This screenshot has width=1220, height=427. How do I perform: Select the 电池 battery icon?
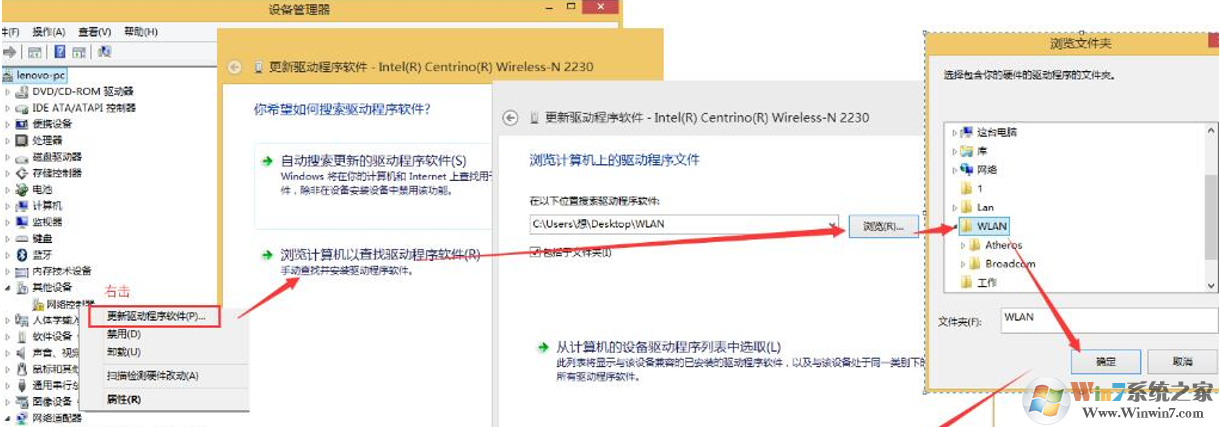coord(23,189)
